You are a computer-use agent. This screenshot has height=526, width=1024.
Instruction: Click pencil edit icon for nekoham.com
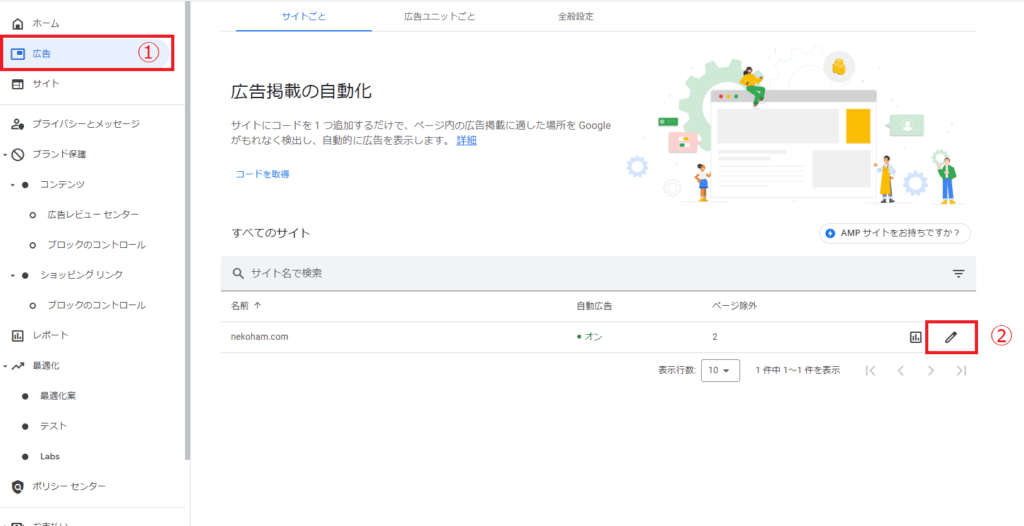(x=952, y=337)
